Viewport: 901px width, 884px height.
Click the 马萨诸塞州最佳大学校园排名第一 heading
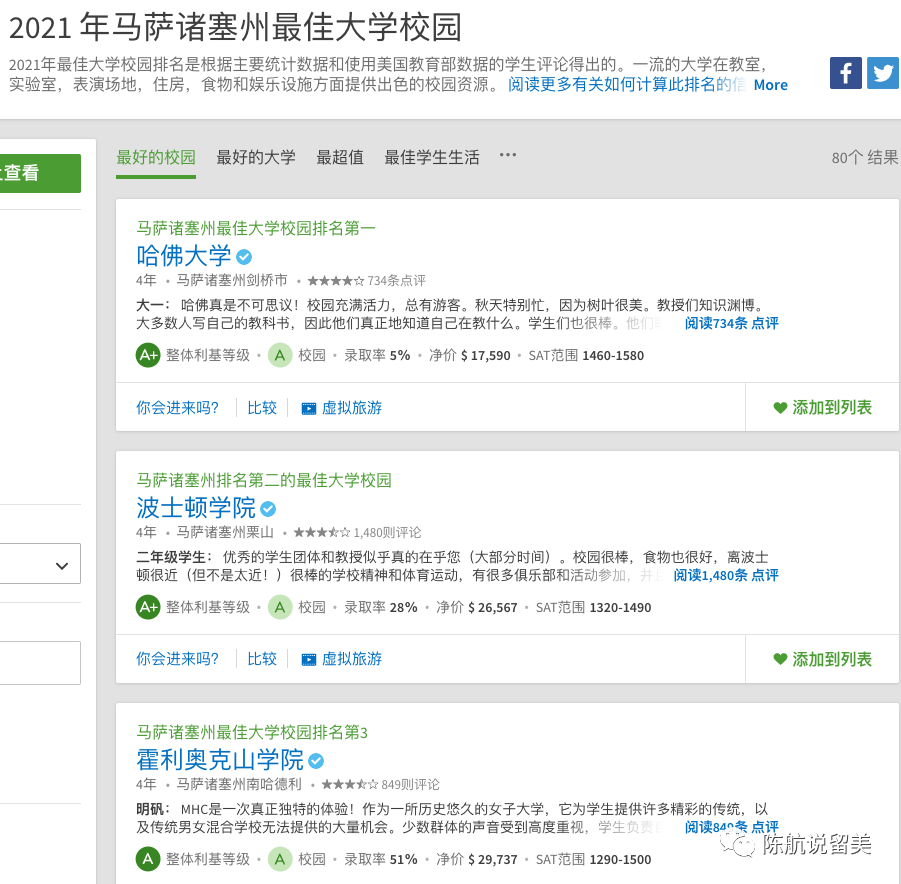click(x=256, y=228)
